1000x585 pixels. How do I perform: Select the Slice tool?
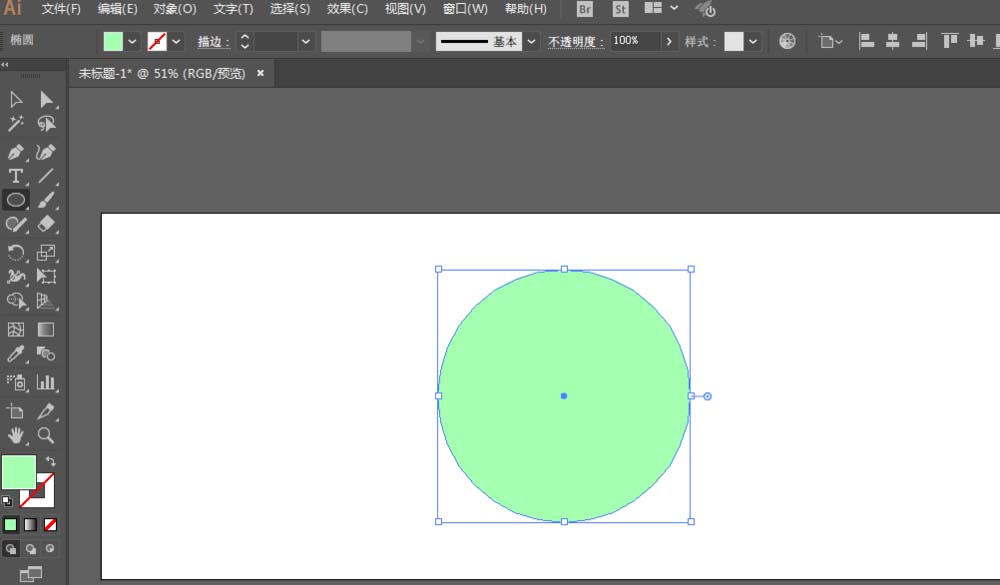tap(46, 411)
